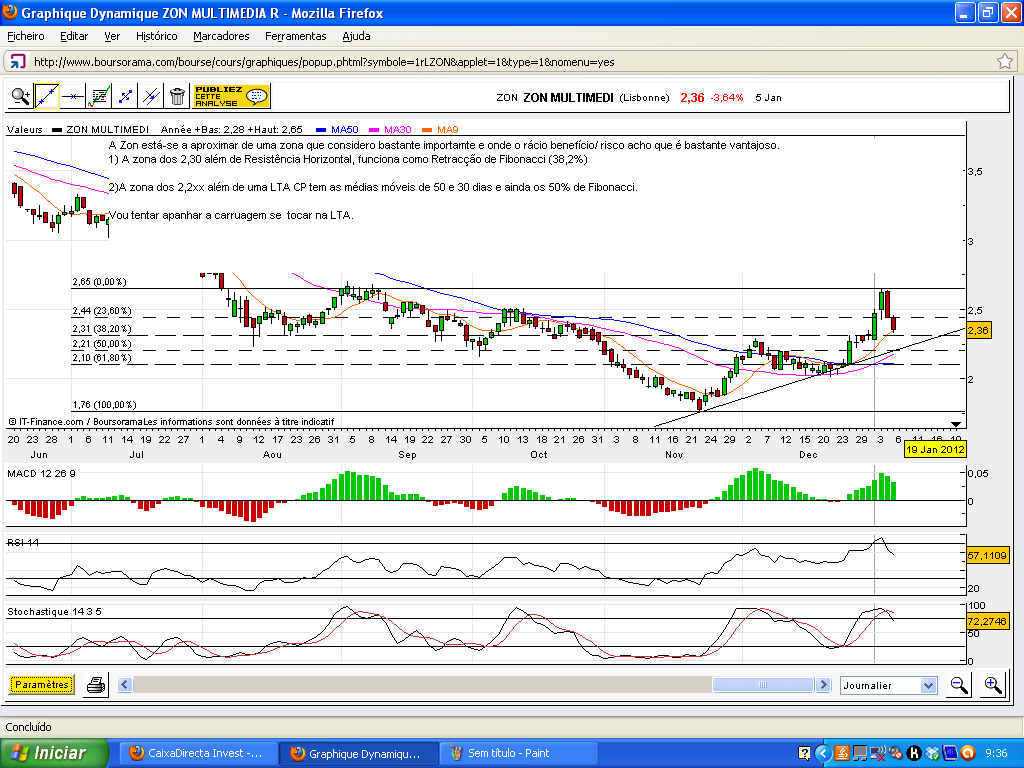Click the Windows Iniciar start button
Screen dimensions: 1024x768
(54, 754)
